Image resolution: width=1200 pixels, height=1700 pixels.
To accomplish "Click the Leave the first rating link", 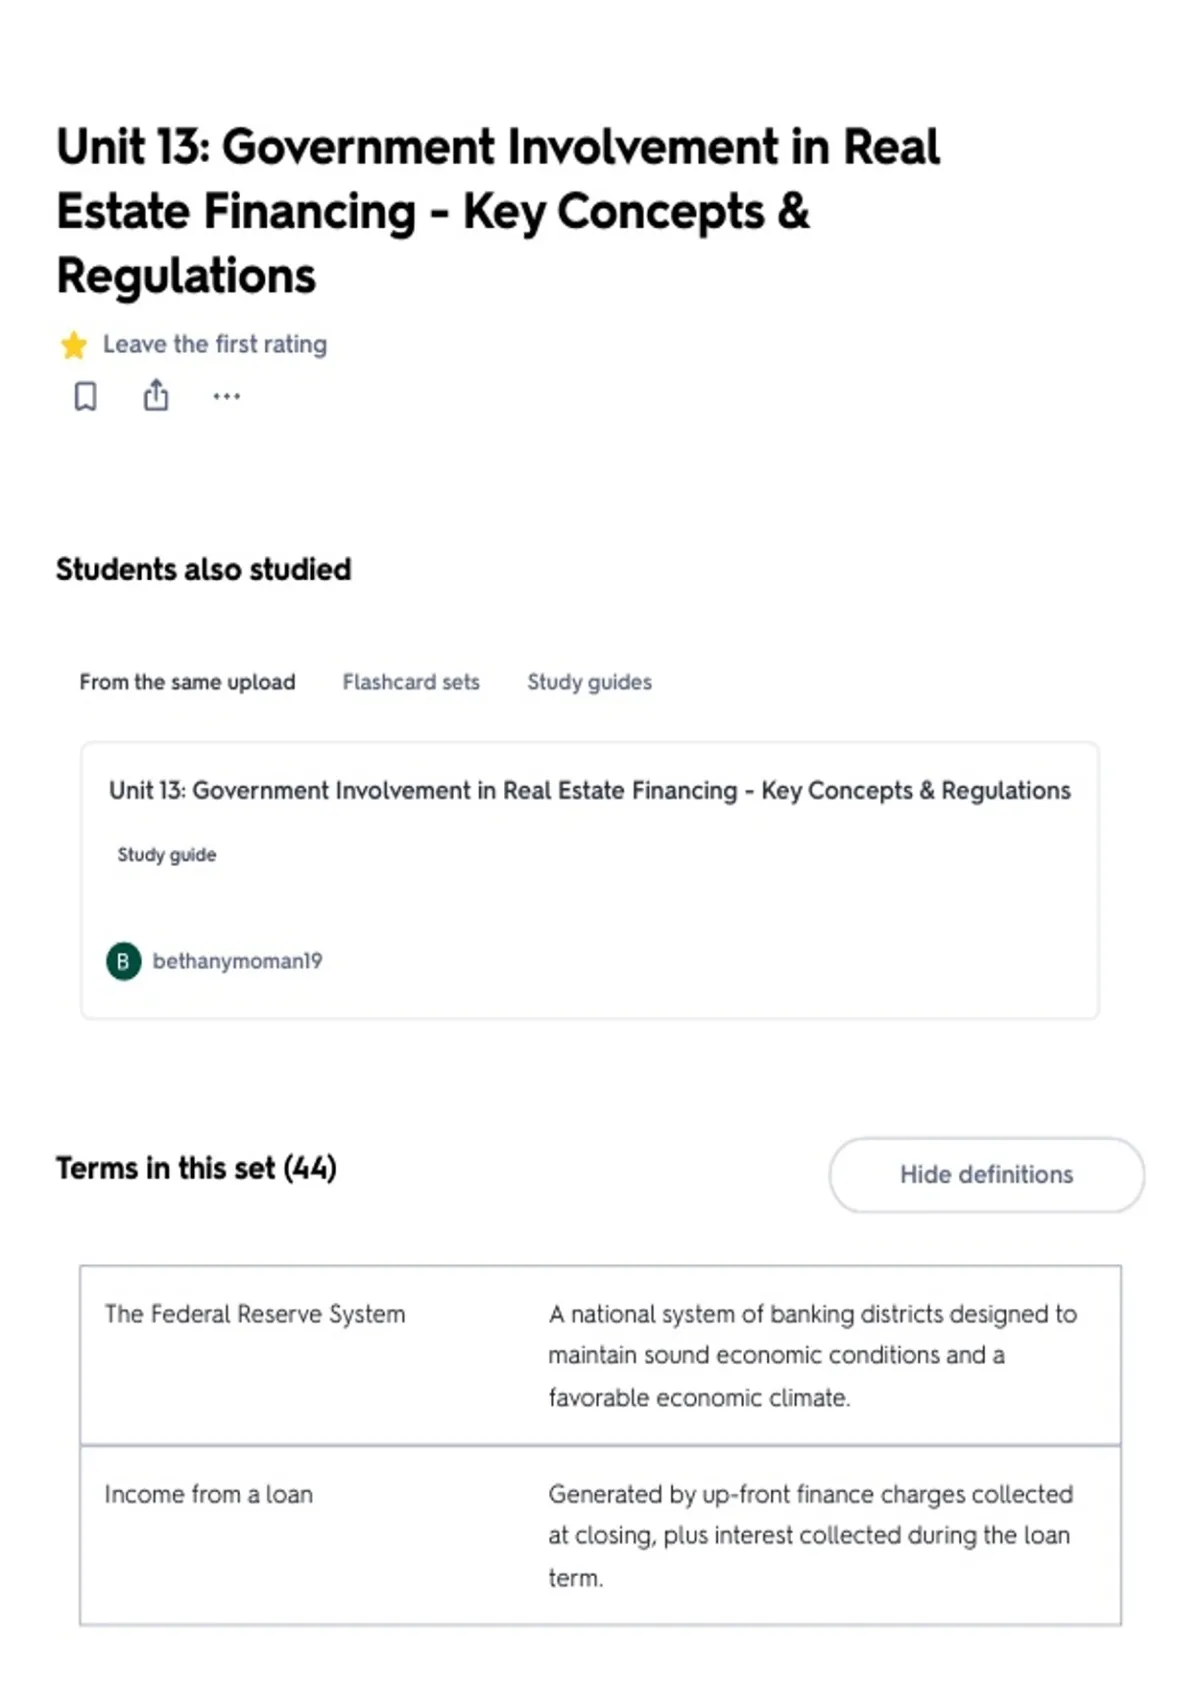I will click(x=215, y=344).
